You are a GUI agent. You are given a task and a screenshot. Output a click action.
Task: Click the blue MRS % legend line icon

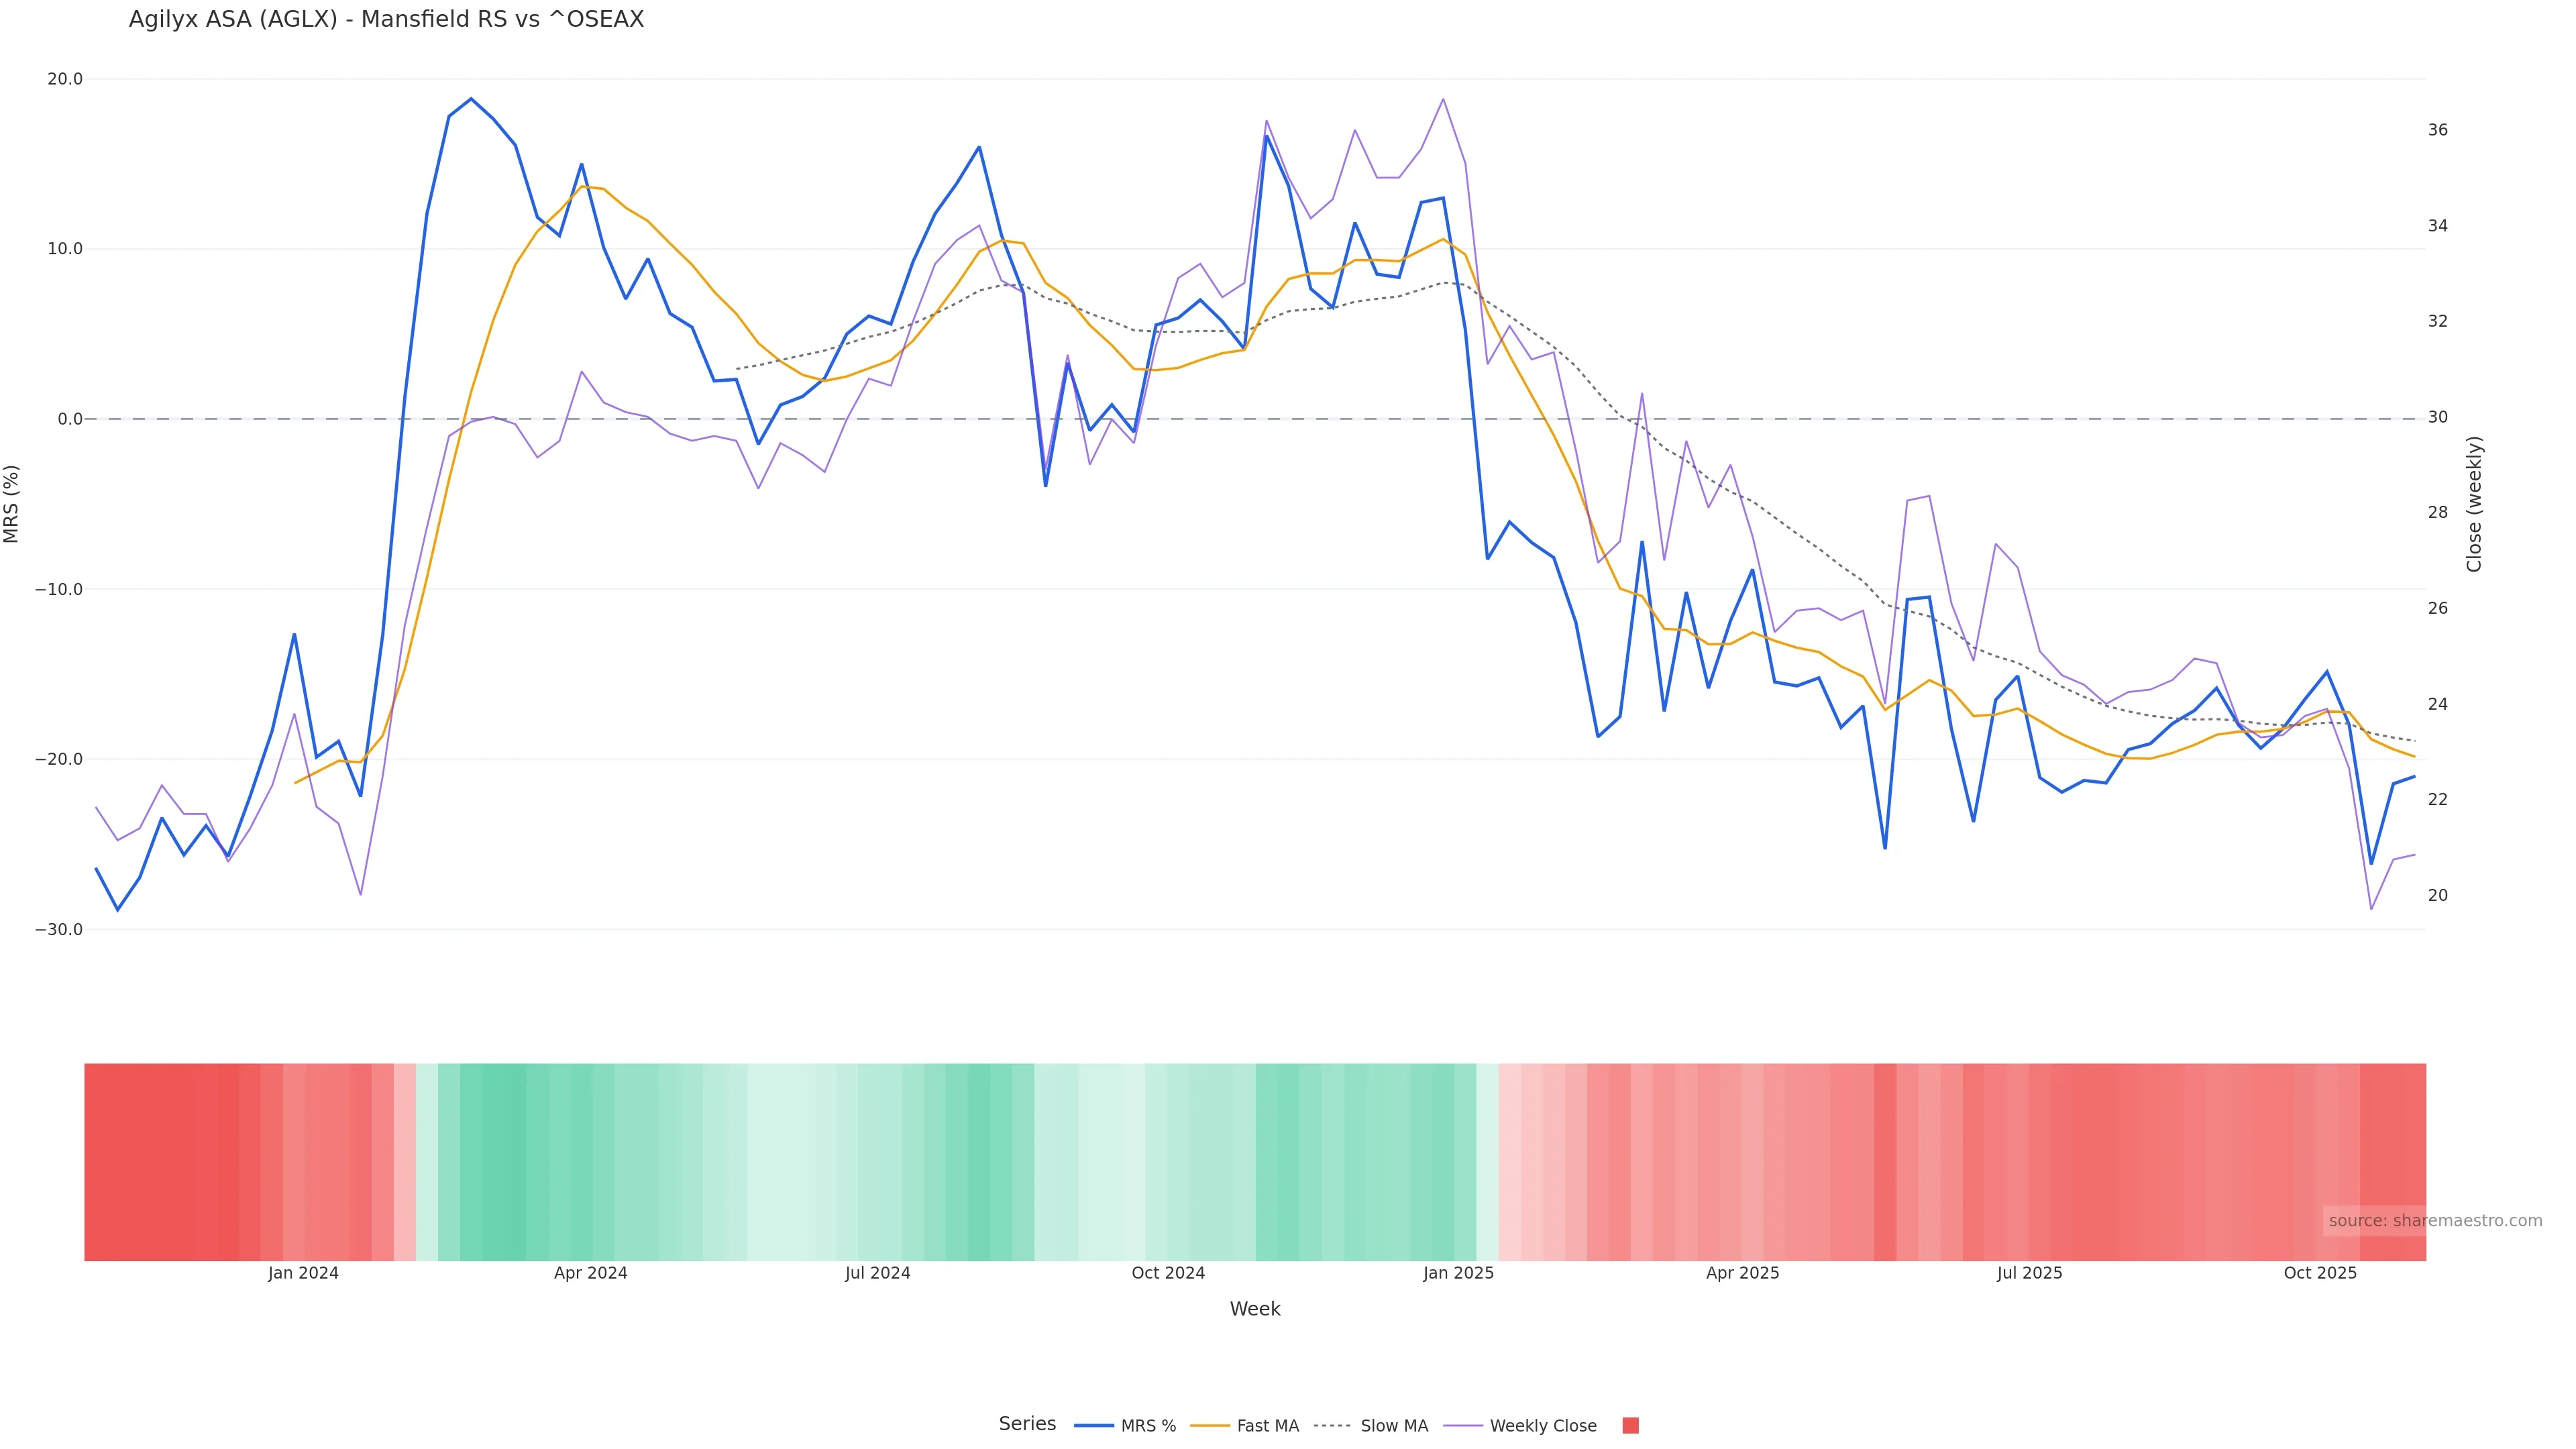1094,1426
